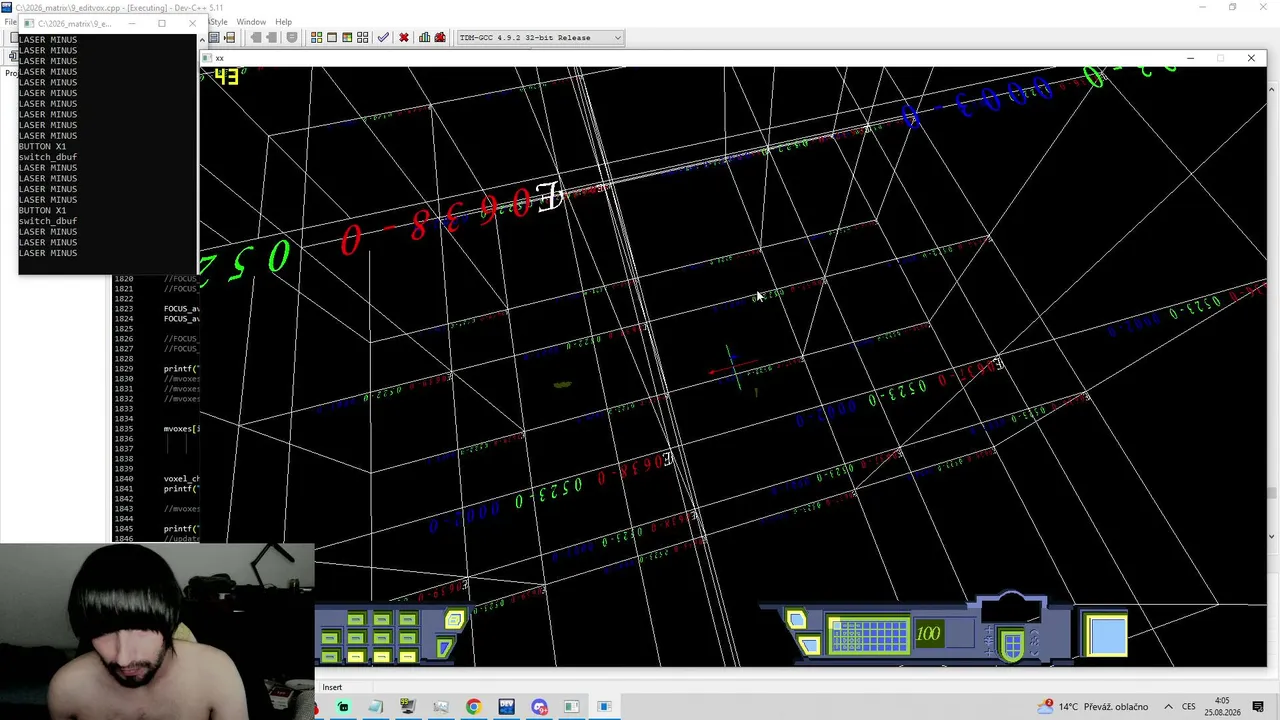1280x720 pixels.
Task: Click the shield-shaped grid icon in HUD
Action: [1011, 643]
